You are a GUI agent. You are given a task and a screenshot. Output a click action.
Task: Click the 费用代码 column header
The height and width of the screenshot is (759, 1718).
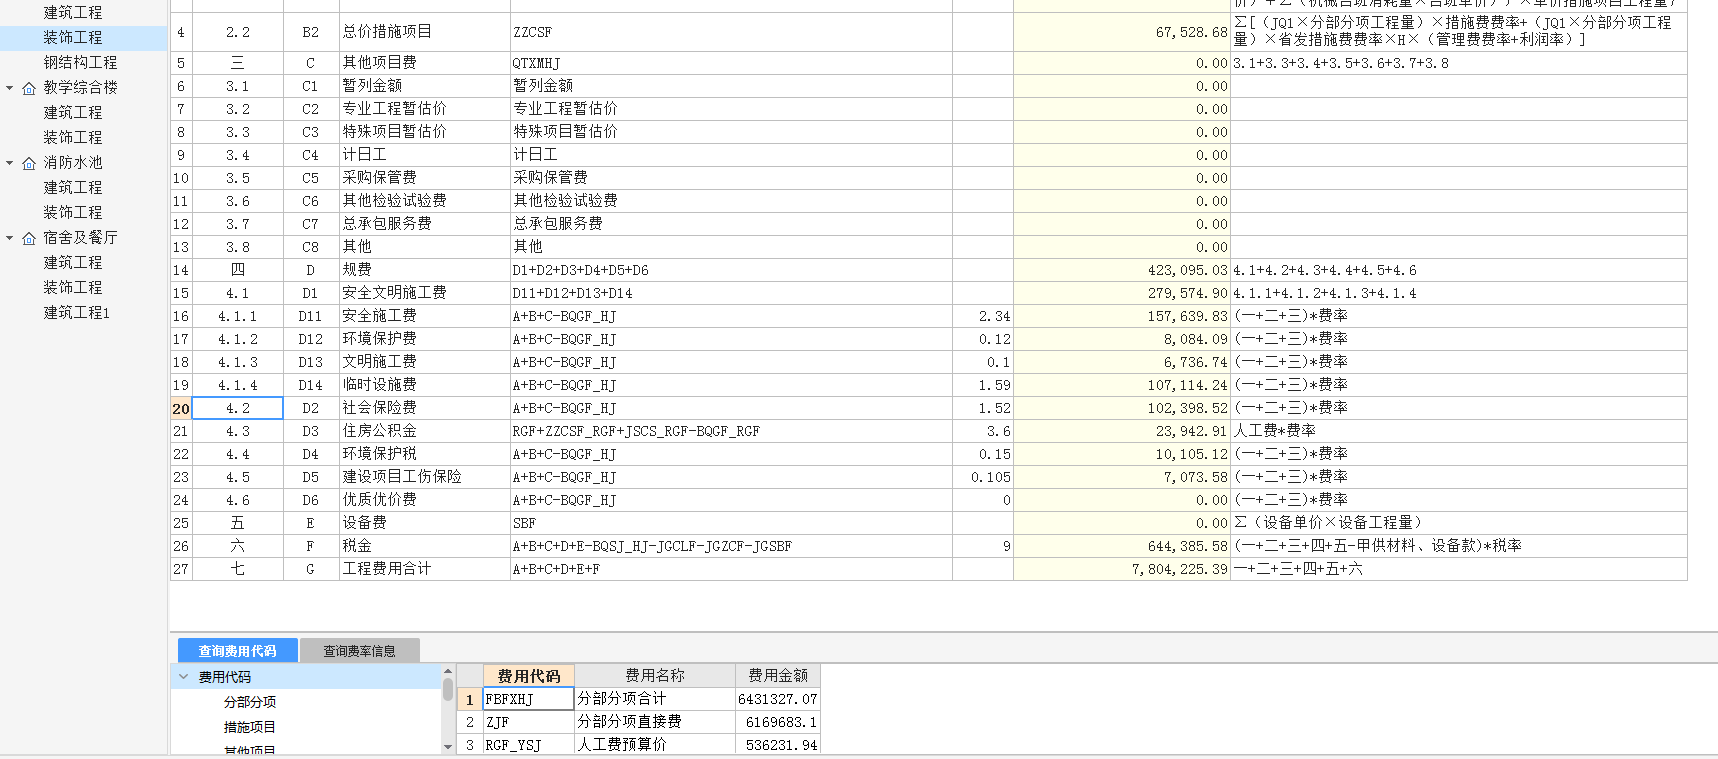coord(529,676)
